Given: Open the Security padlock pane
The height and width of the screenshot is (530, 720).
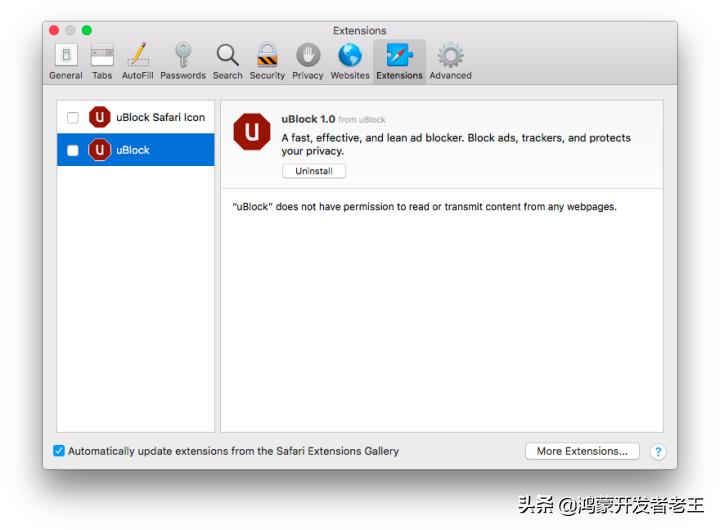Looking at the screenshot, I should (267, 62).
